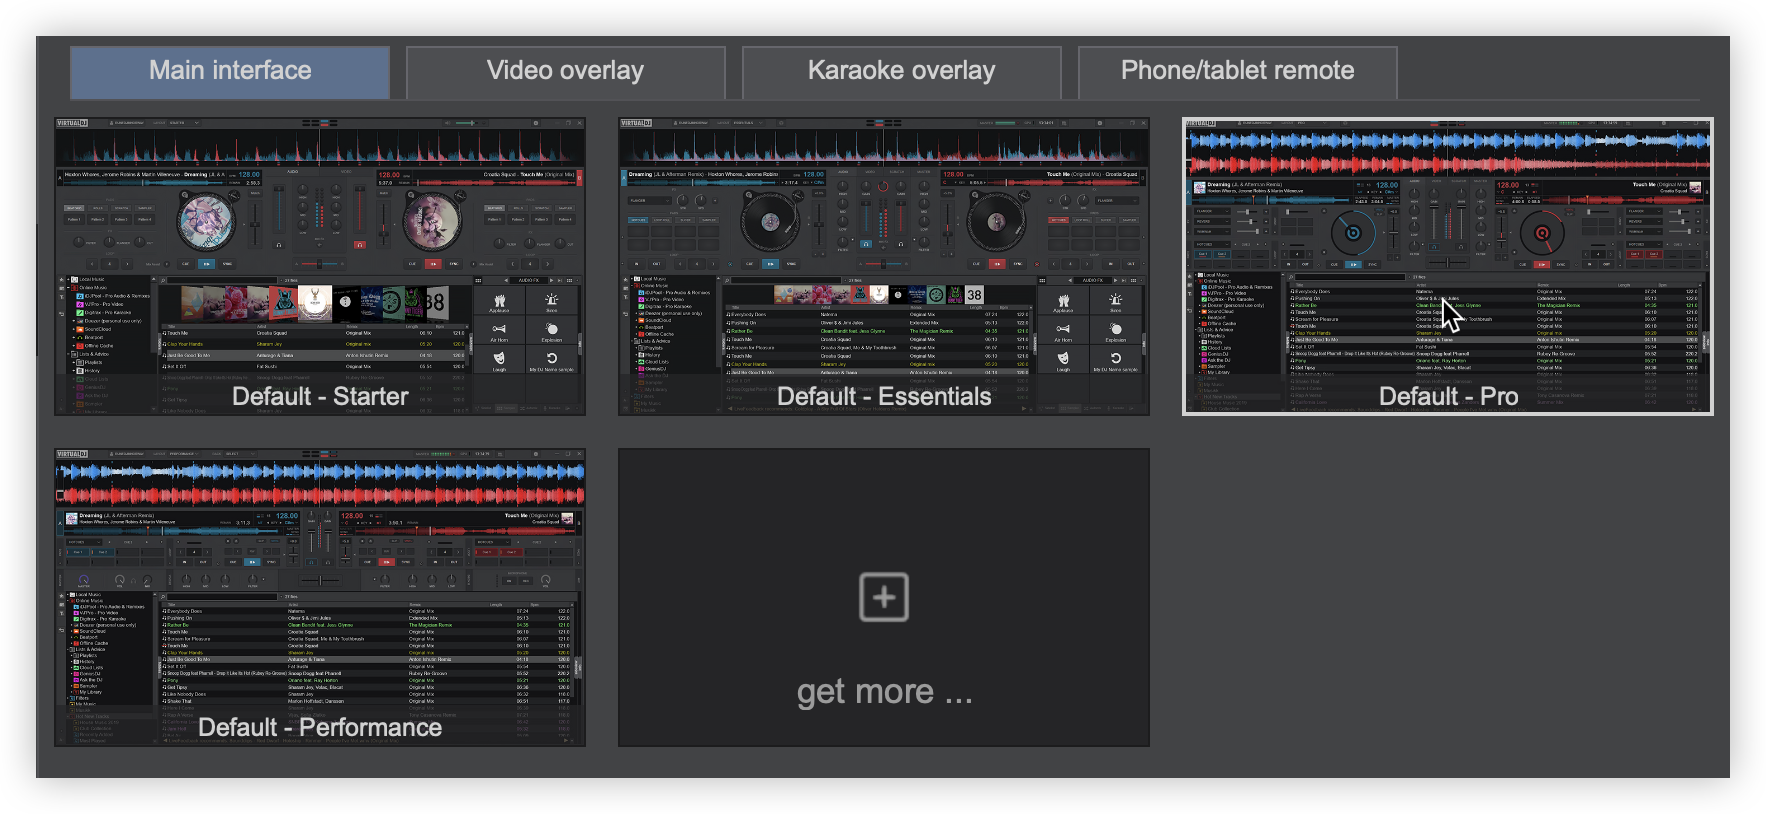
Task: Pick the "Default - Essentials" skin label
Action: (x=884, y=396)
